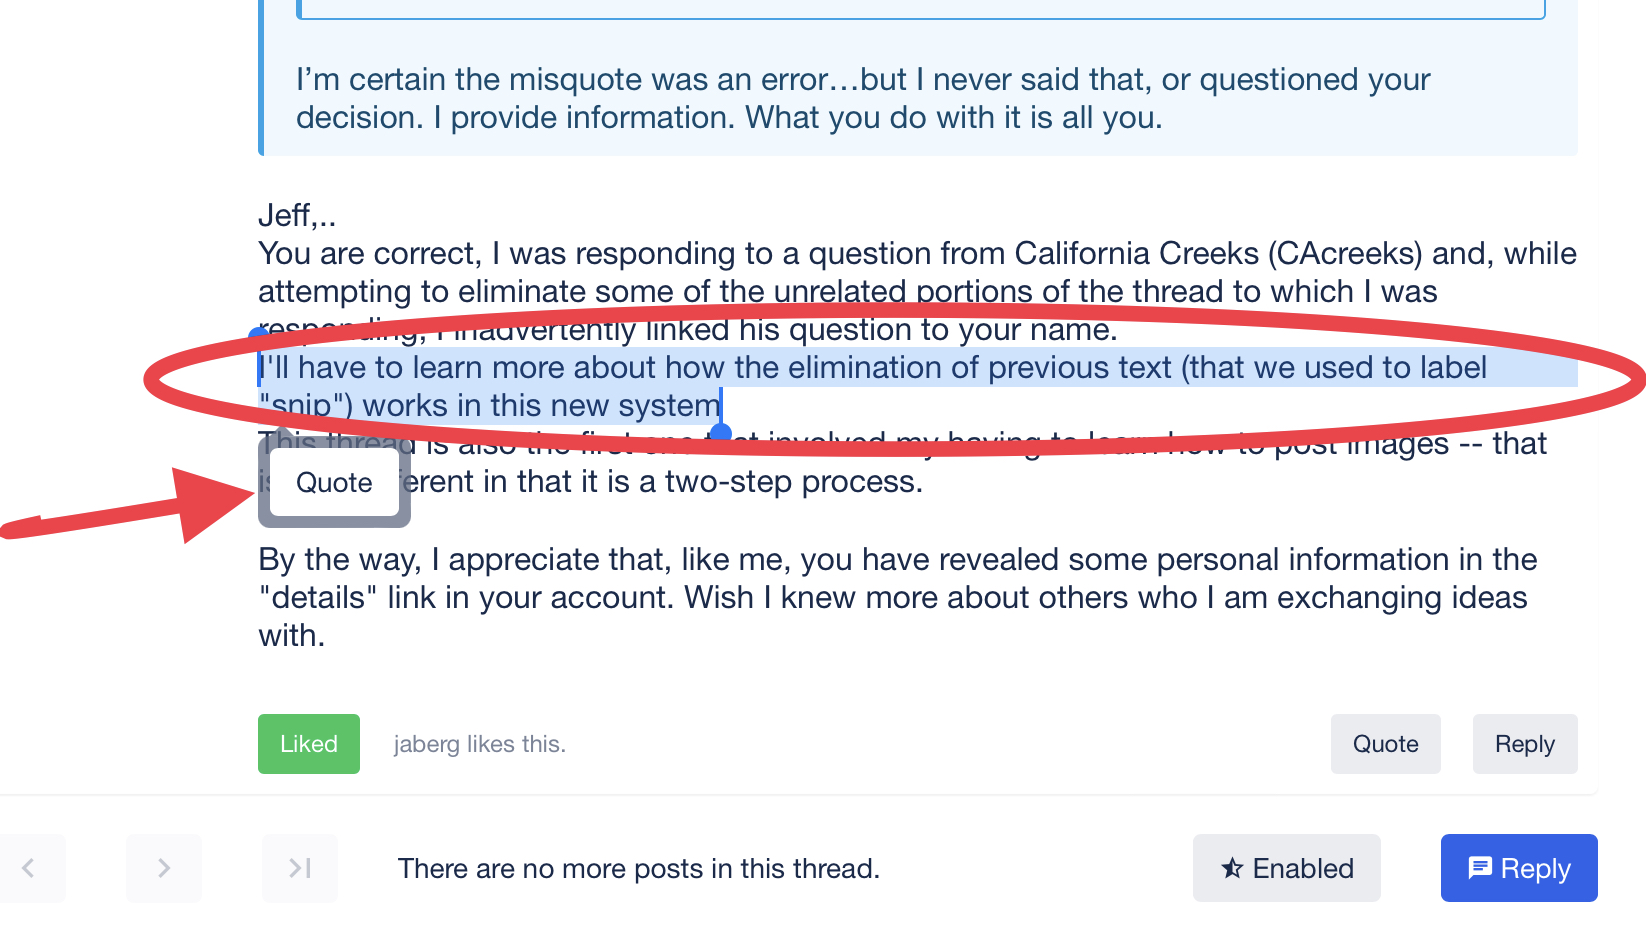Click the 'Jeff,..' greeting line

pyautogui.click(x=297, y=215)
